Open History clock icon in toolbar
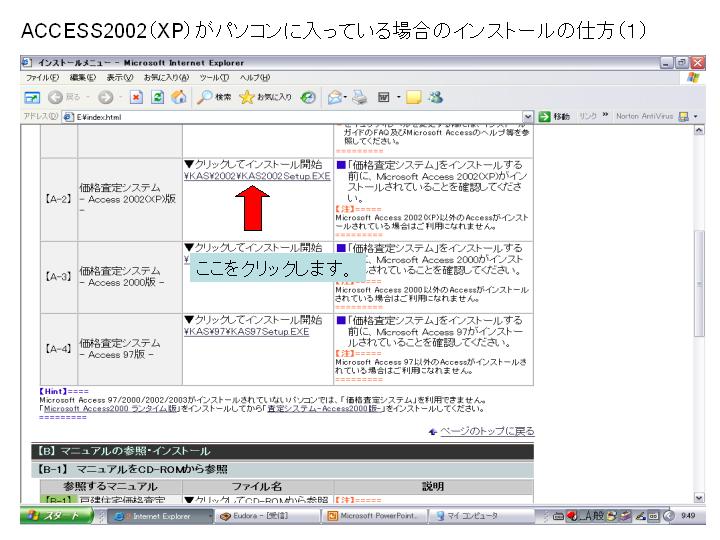This screenshot has height=540, width=720. click(308, 97)
